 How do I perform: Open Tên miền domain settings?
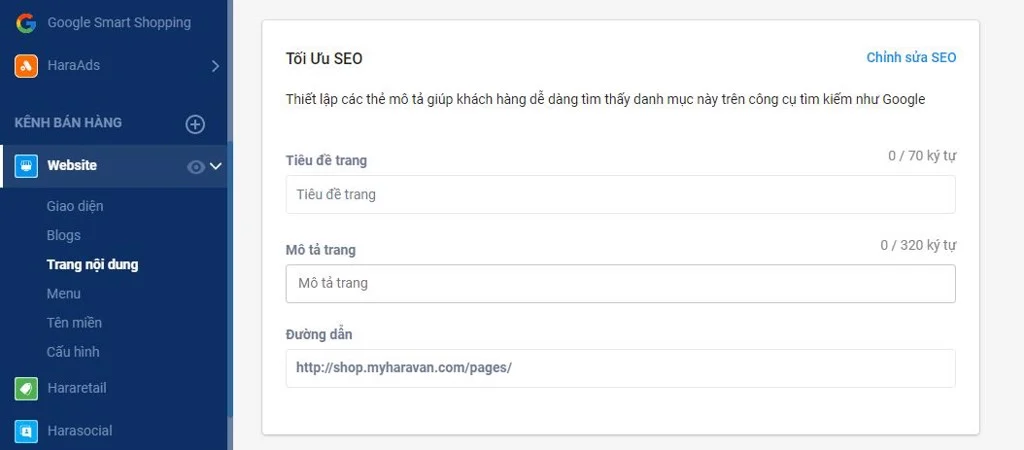click(x=74, y=323)
